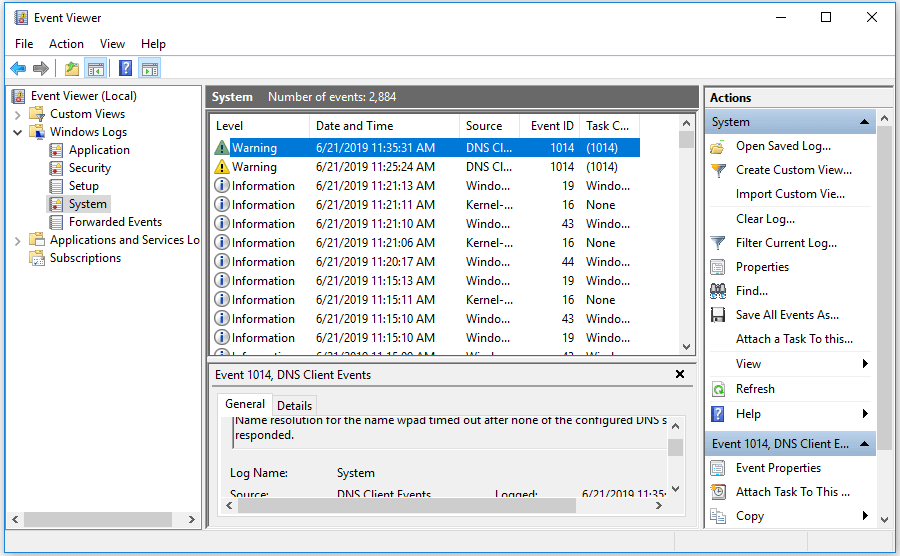
Task: Click Create Custom View action
Action: (x=793, y=170)
